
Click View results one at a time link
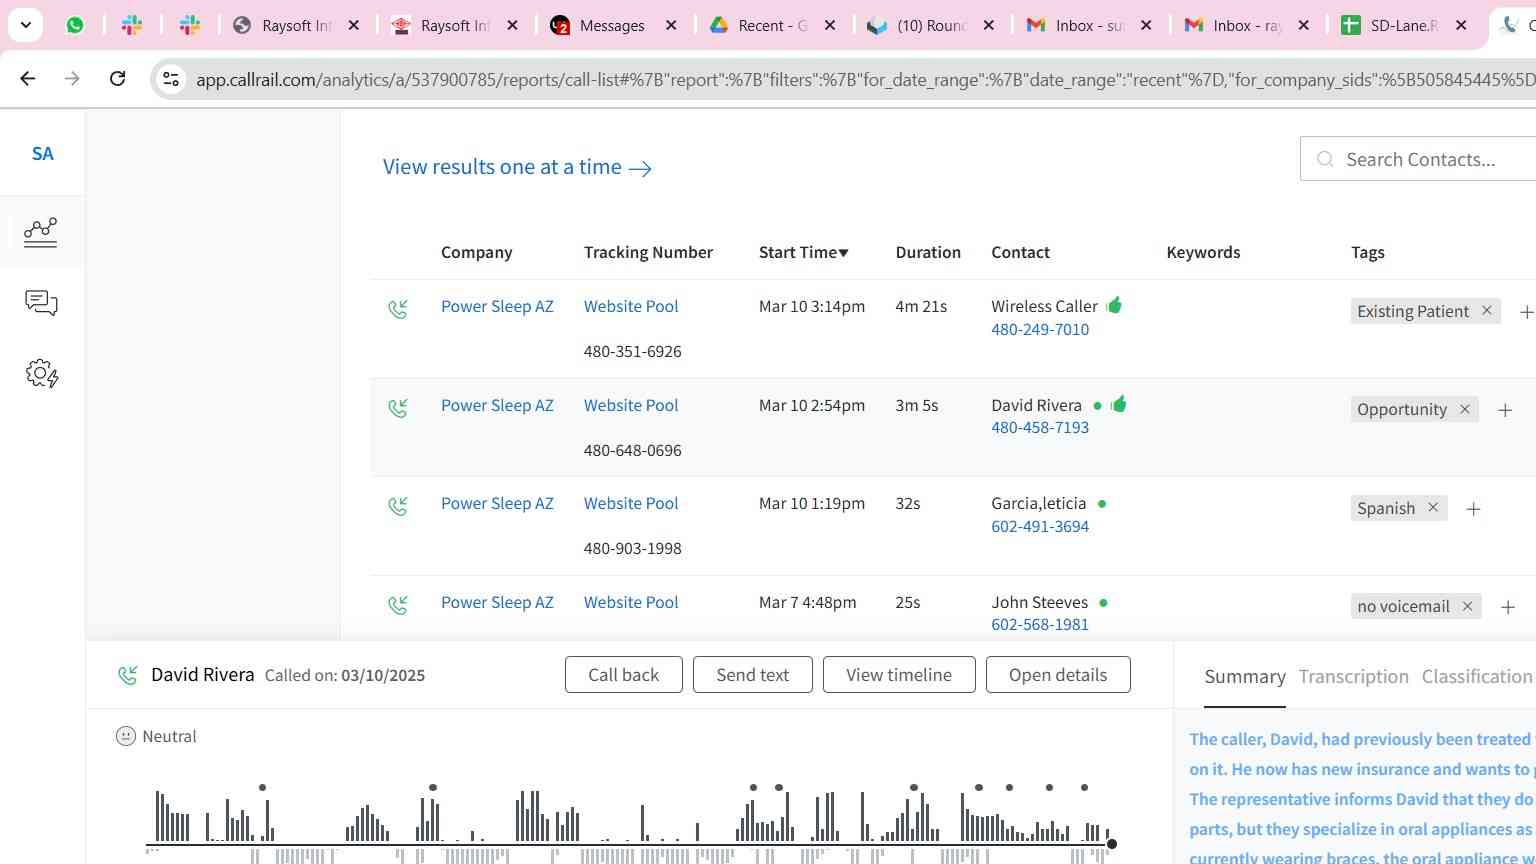(517, 167)
